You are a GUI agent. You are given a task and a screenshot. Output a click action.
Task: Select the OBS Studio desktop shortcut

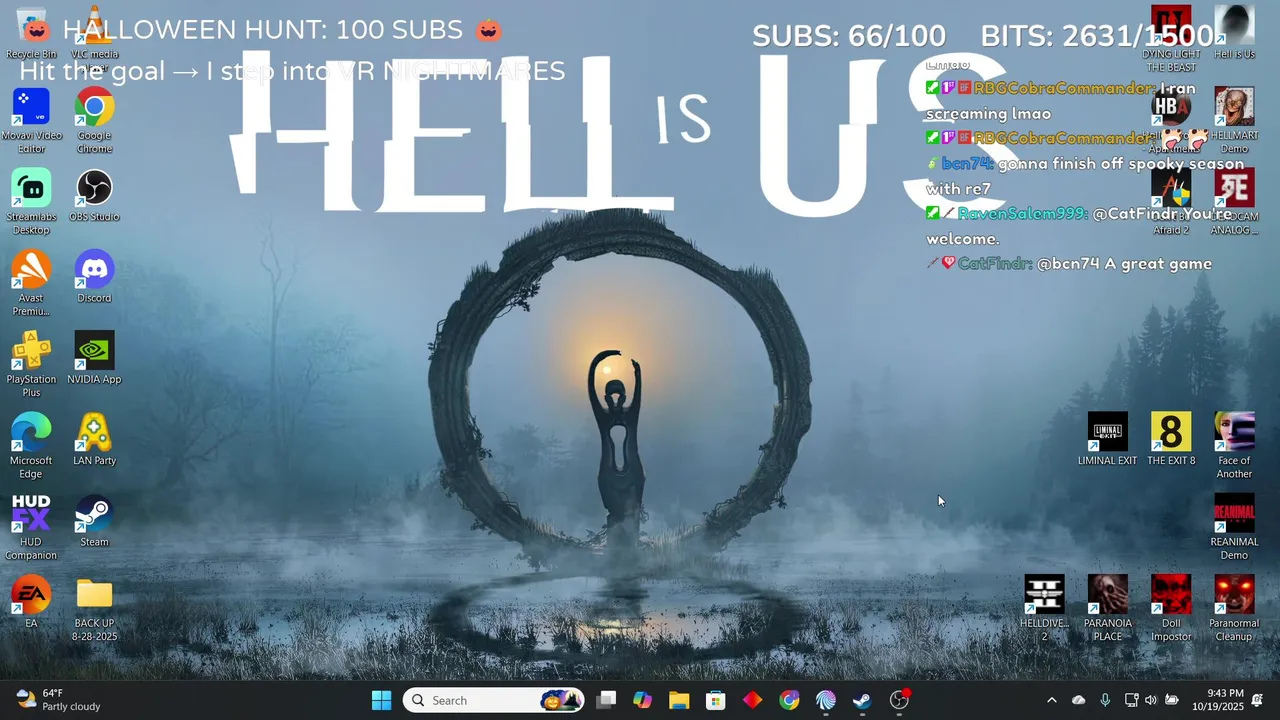[x=94, y=196]
